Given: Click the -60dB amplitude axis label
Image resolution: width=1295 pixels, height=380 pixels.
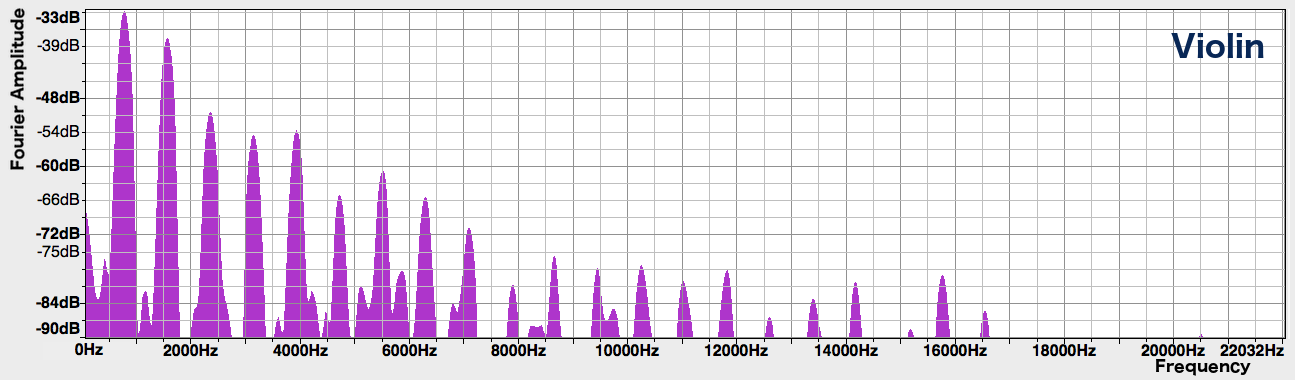Looking at the screenshot, I should [x=58, y=165].
